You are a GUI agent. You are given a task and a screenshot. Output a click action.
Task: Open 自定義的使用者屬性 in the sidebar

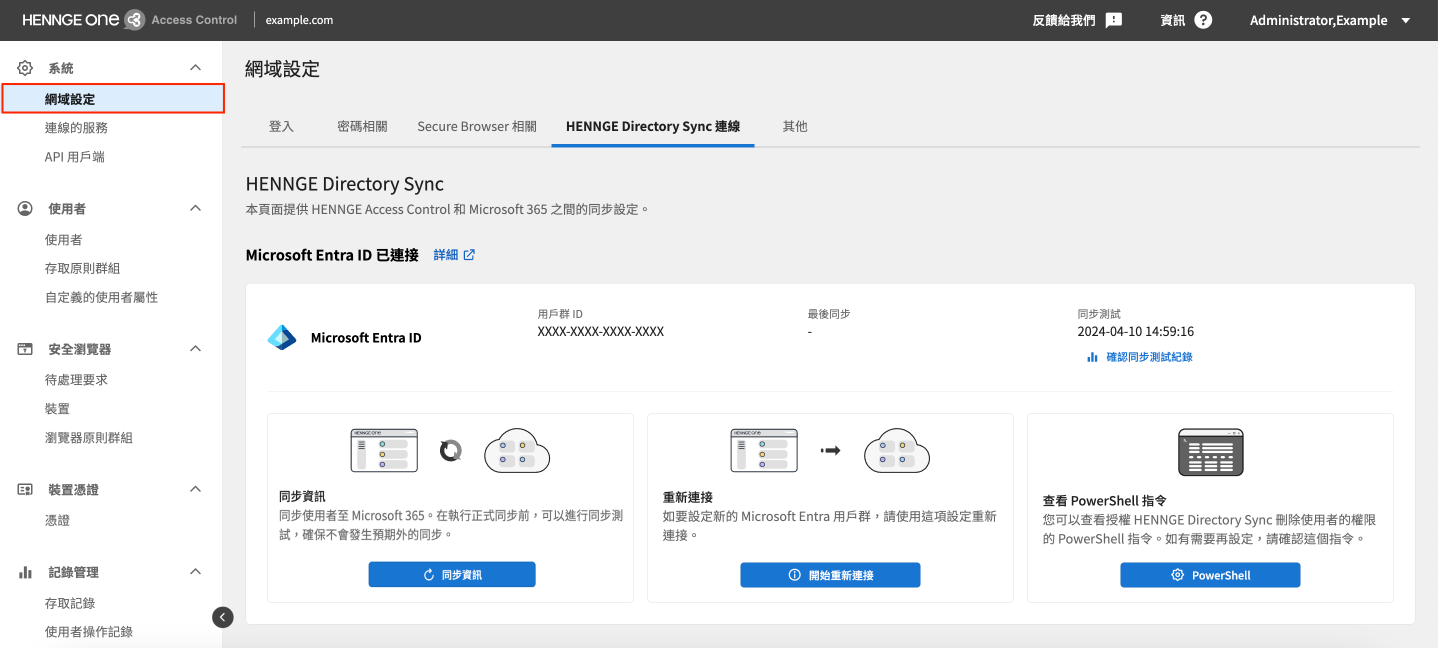pos(101,297)
